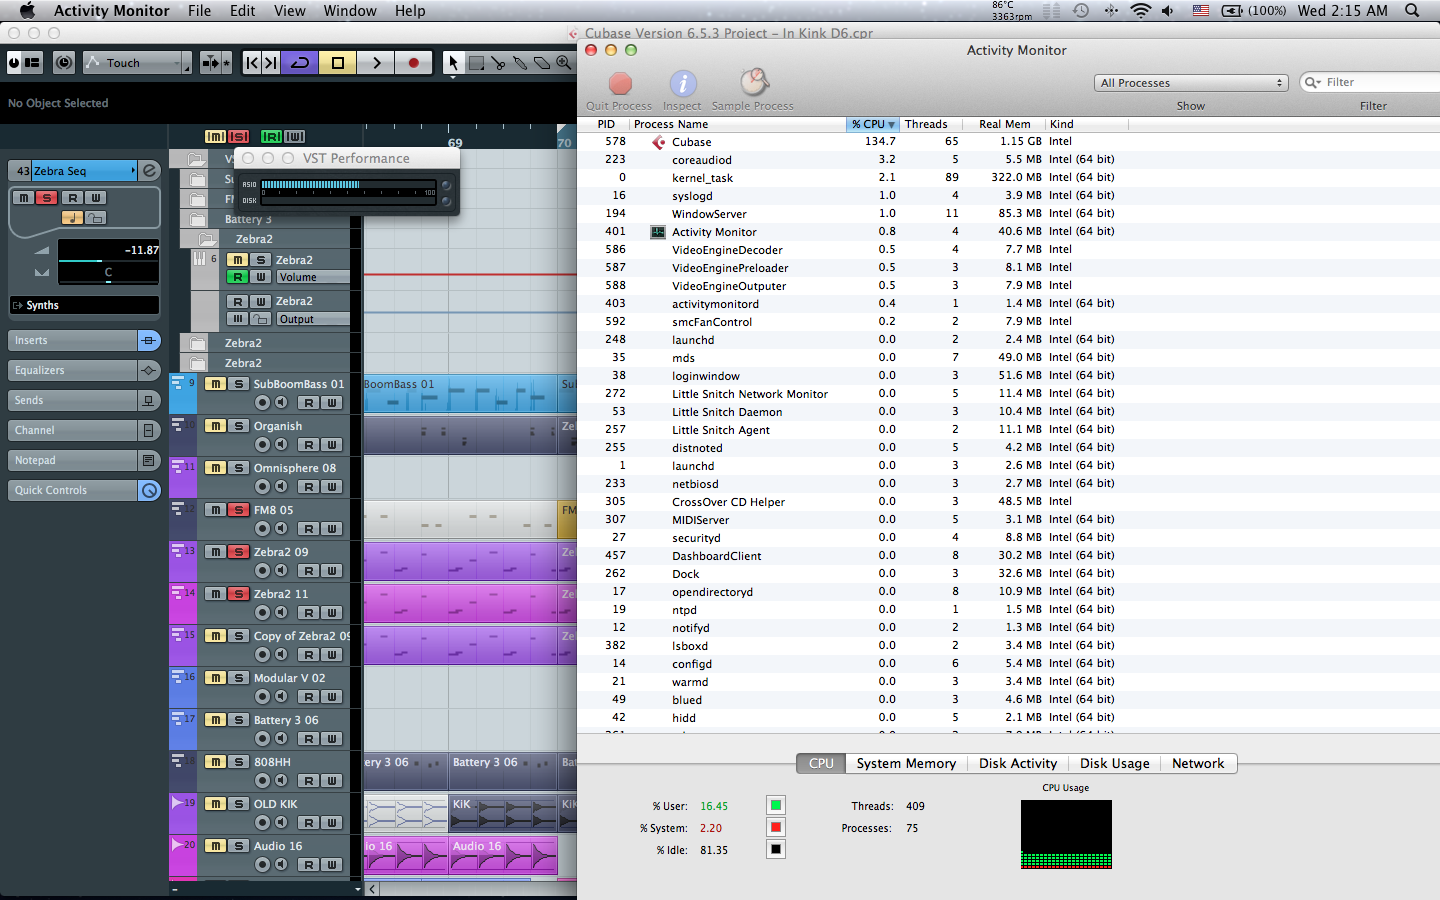Screen dimensions: 1440x900
Task: Click the Stop transport button
Action: tap(338, 63)
